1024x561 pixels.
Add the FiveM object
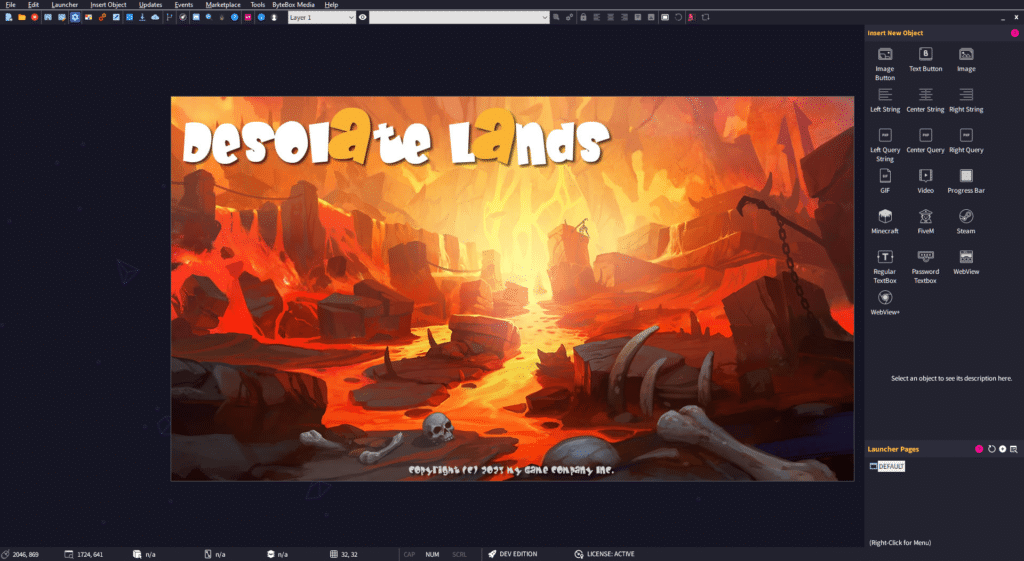925,222
